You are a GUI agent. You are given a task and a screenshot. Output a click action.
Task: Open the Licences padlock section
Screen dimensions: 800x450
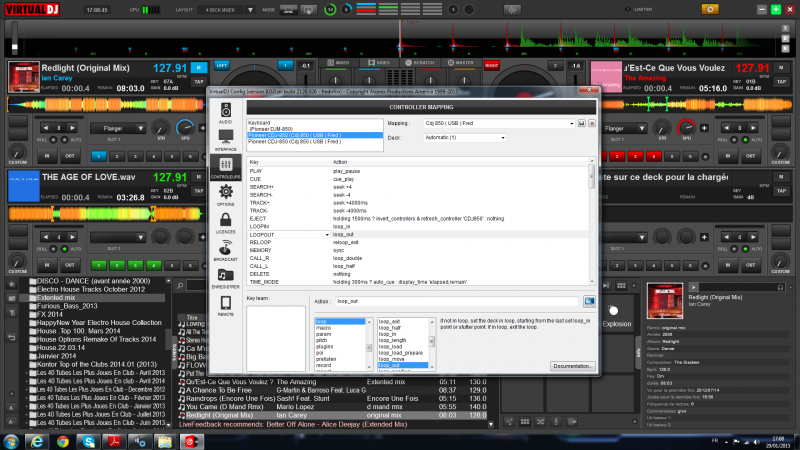(225, 222)
